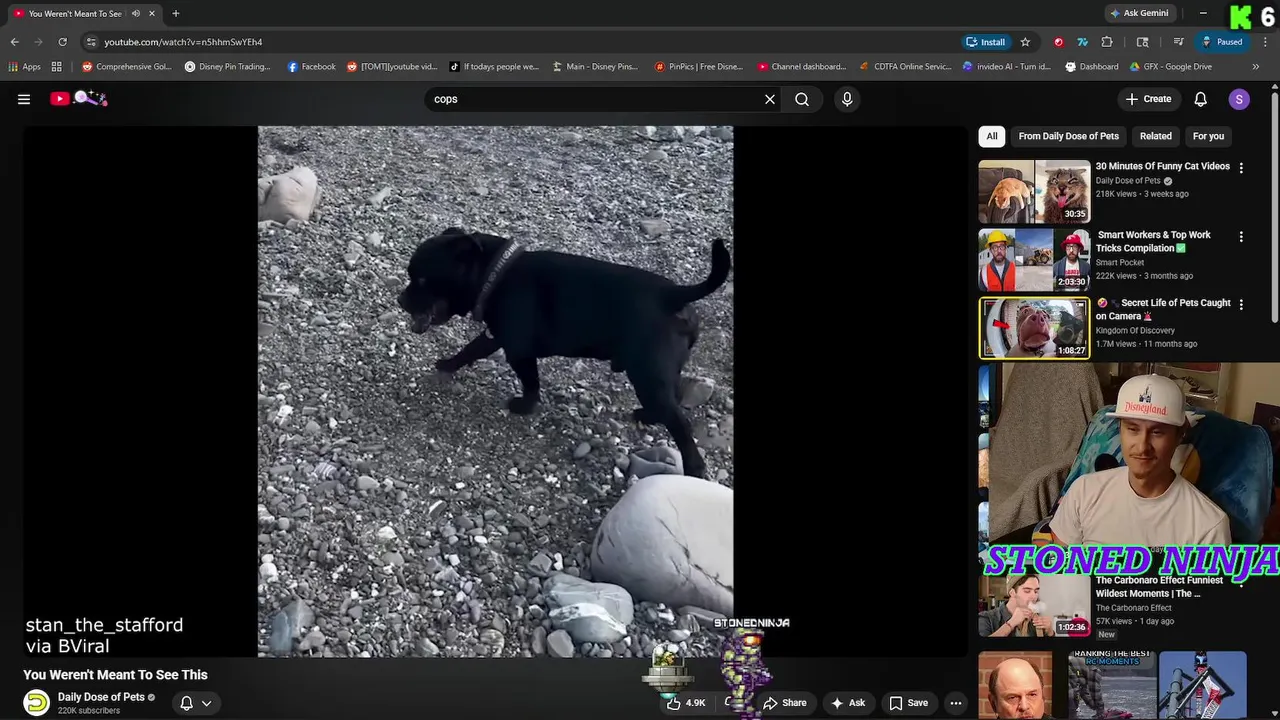The width and height of the screenshot is (1280, 720).
Task: Share this video
Action: [785, 703]
